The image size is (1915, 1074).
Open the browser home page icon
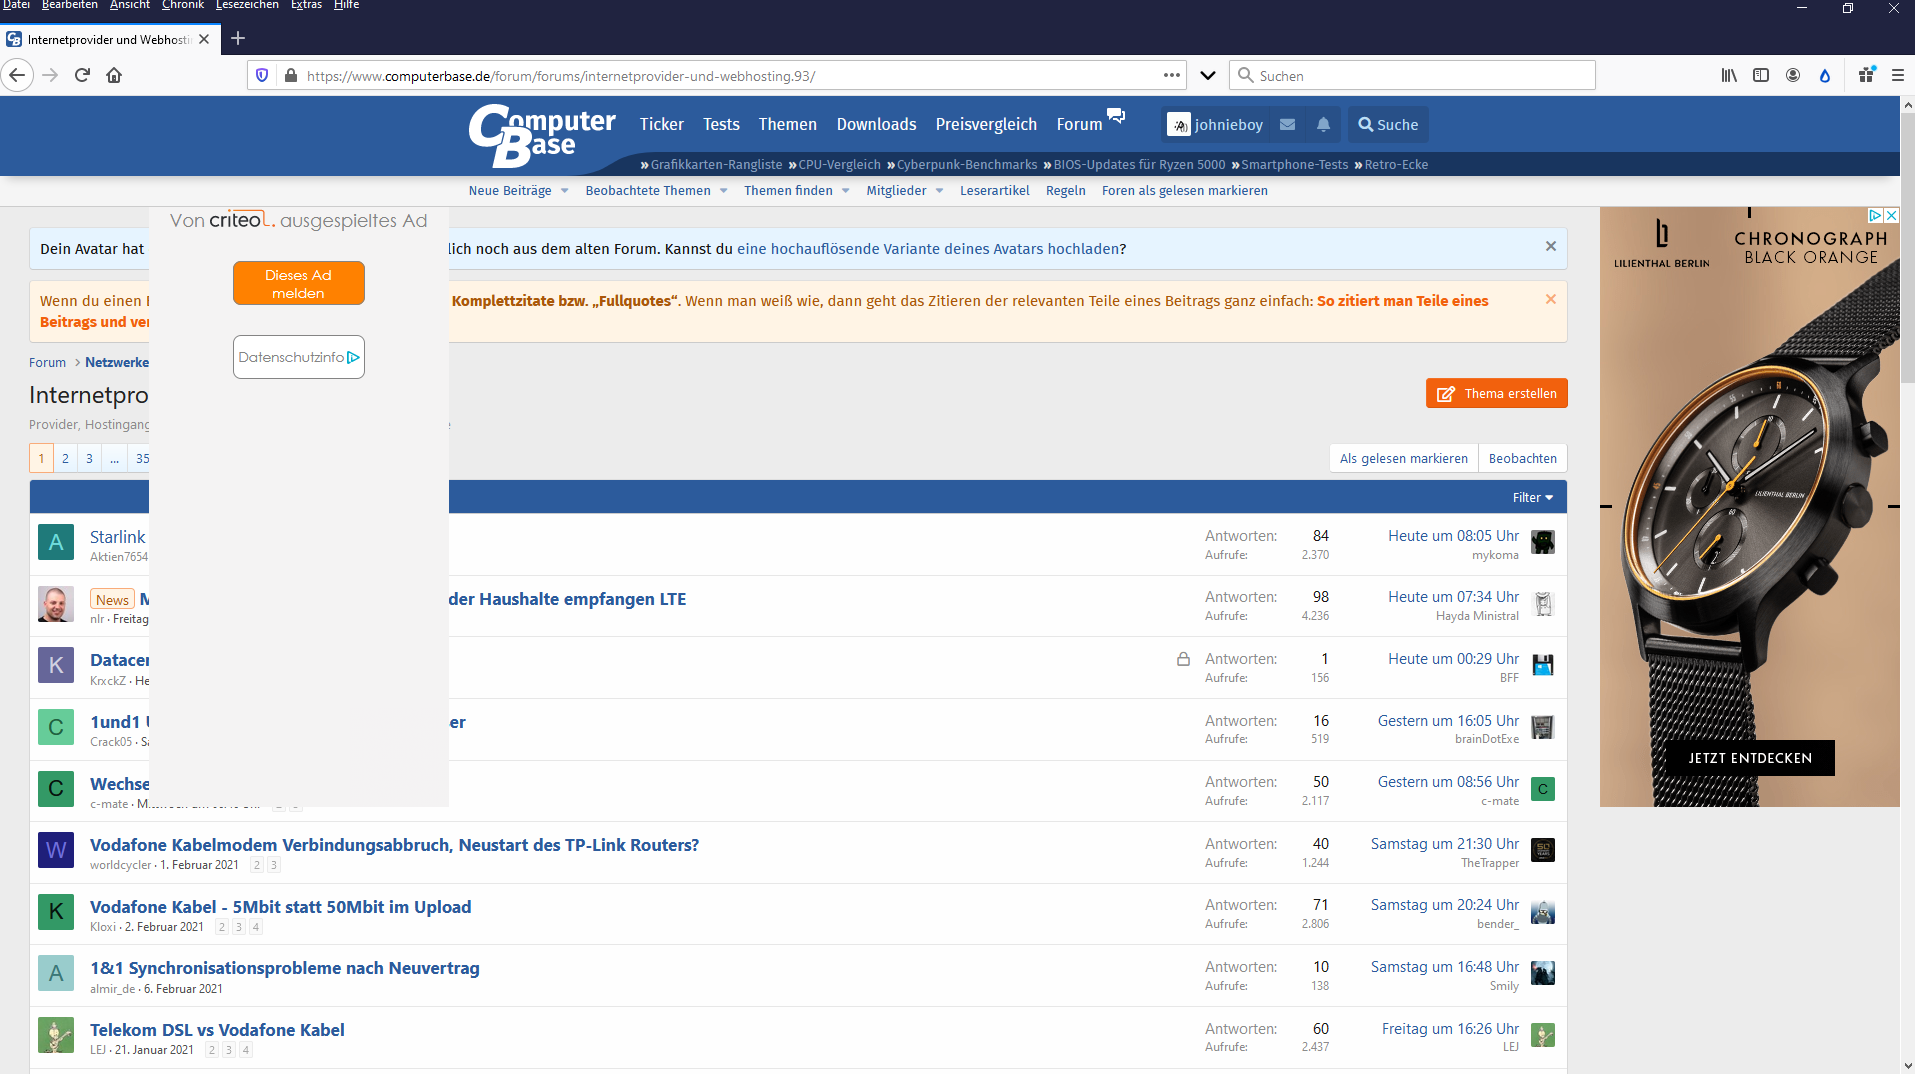click(114, 75)
